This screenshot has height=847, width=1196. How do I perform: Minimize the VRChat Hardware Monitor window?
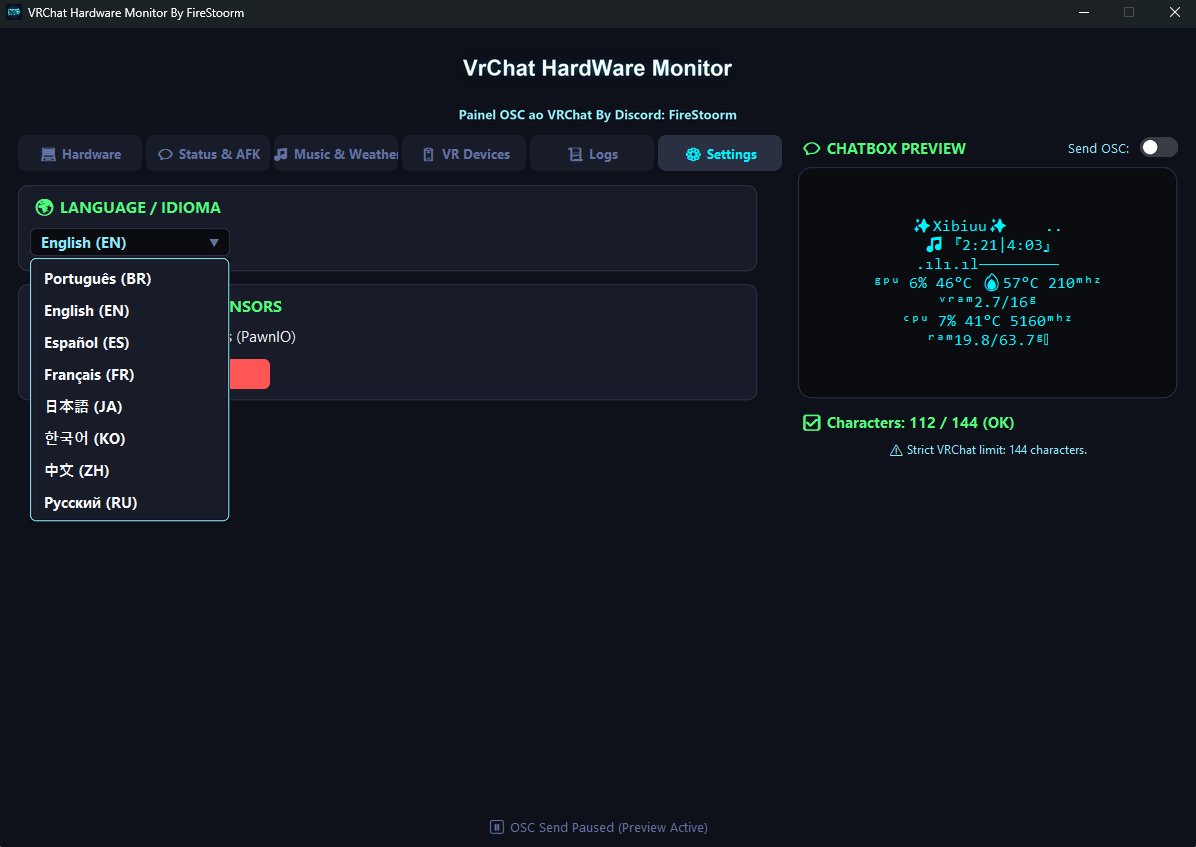click(1084, 12)
